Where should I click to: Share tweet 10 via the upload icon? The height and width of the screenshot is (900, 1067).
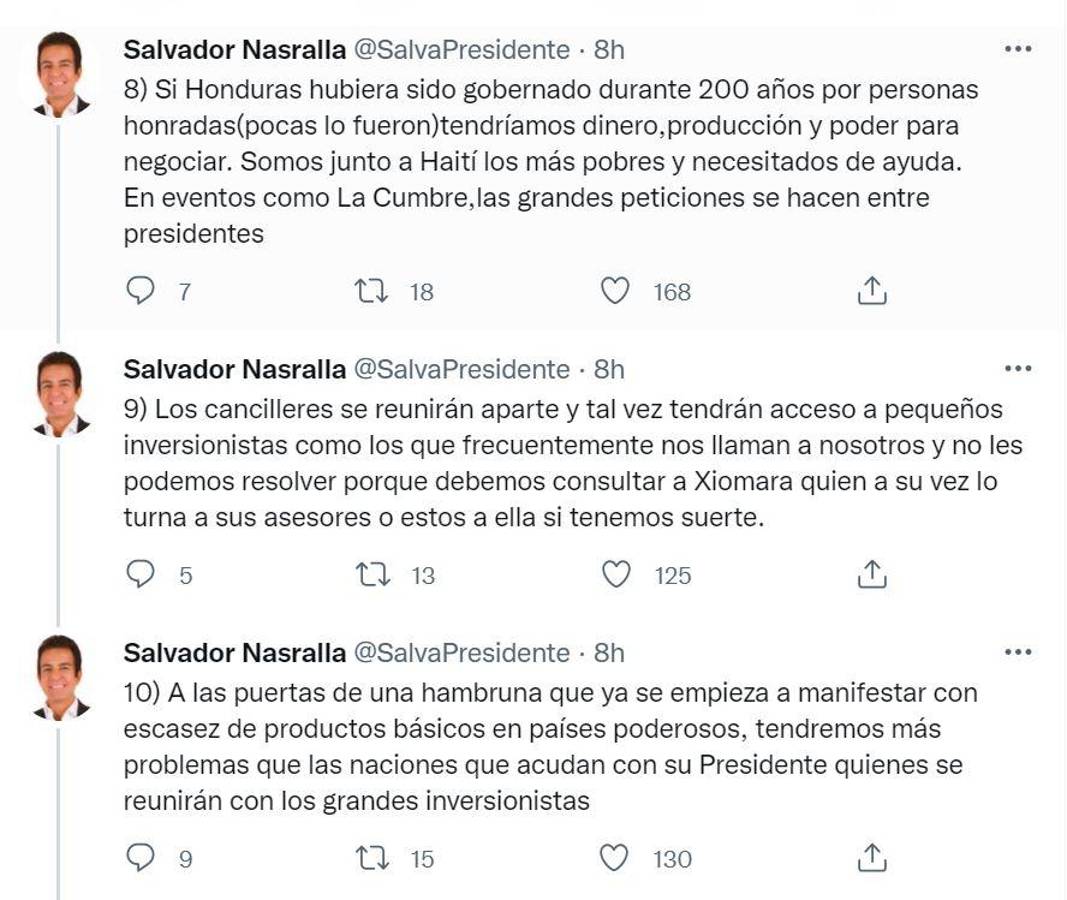pos(872,858)
